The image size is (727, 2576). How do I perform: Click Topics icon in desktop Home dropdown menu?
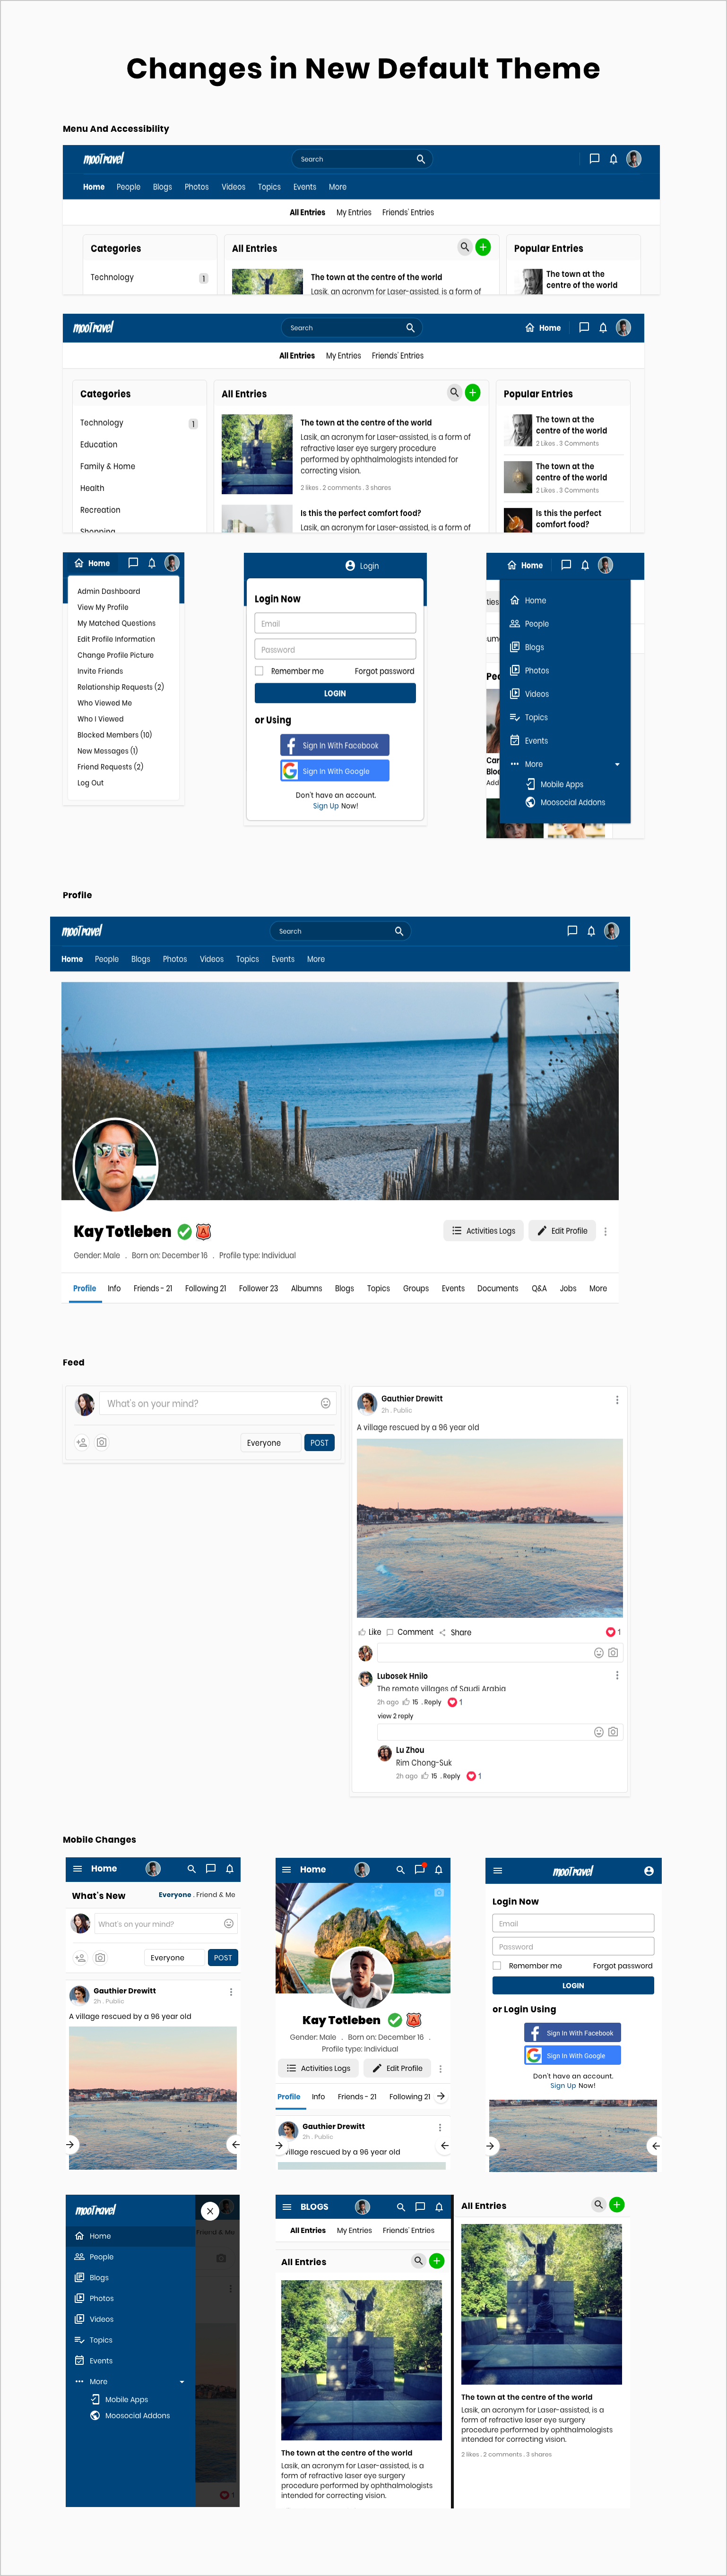515,717
